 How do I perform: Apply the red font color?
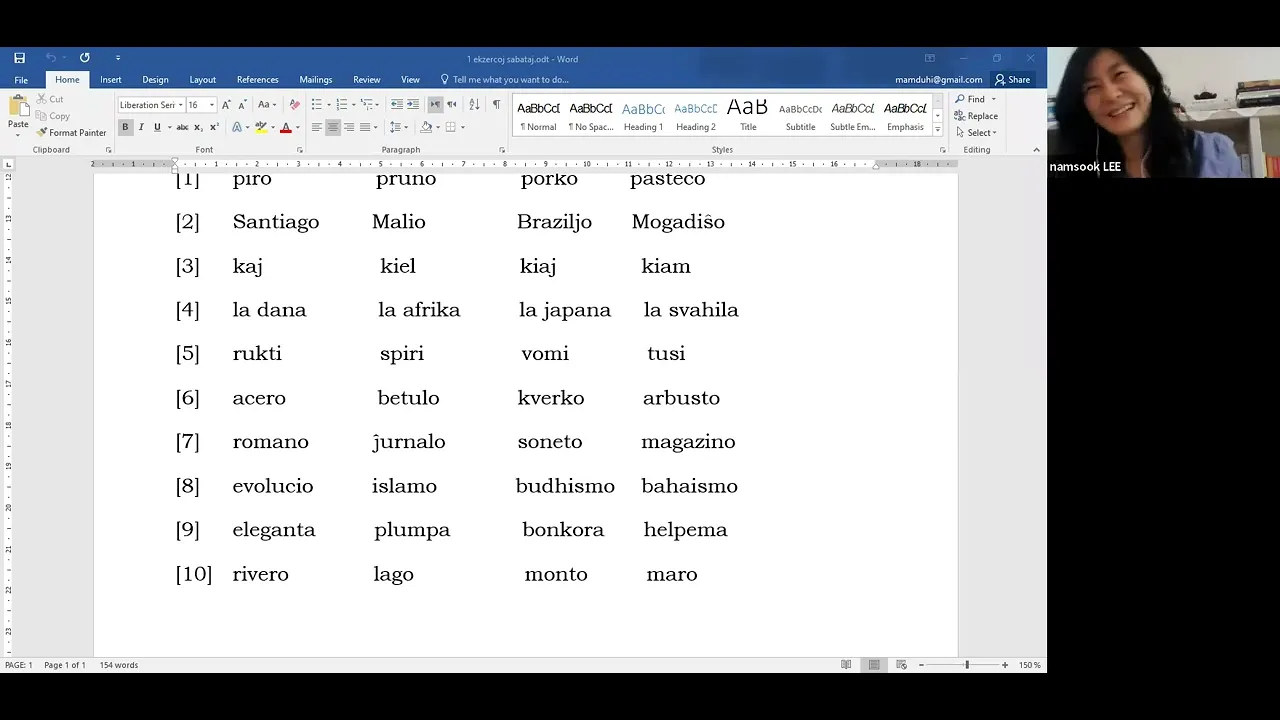coord(285,127)
